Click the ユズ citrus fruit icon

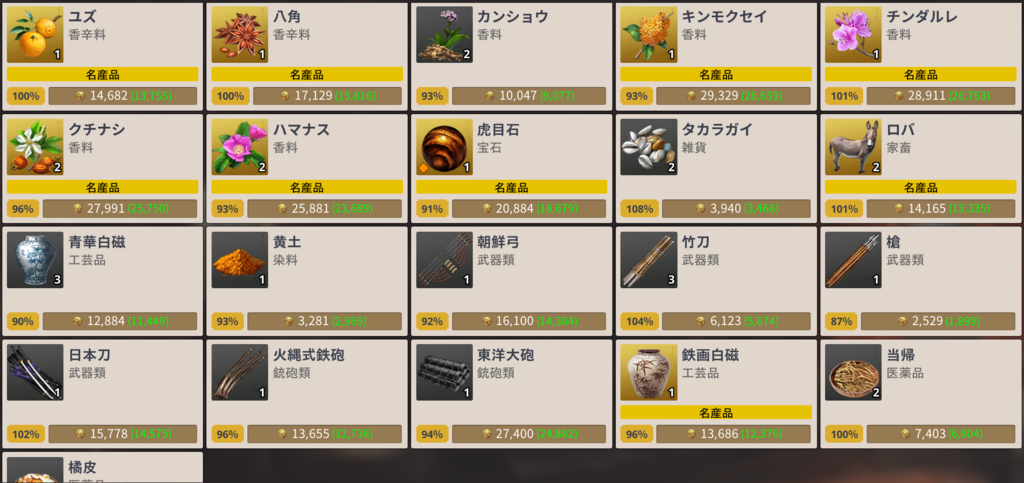[x=35, y=35]
